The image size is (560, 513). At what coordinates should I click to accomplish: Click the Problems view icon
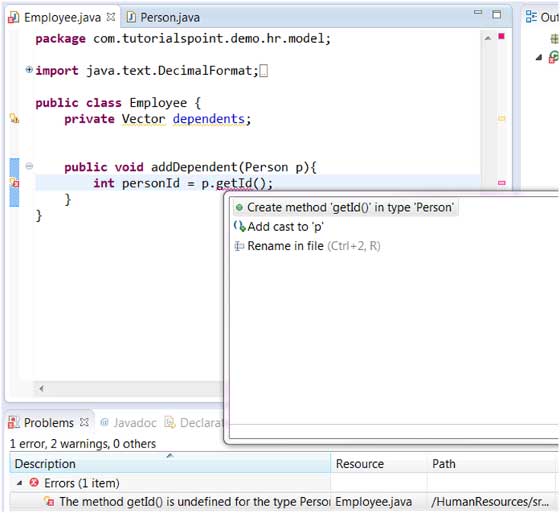click(x=14, y=423)
